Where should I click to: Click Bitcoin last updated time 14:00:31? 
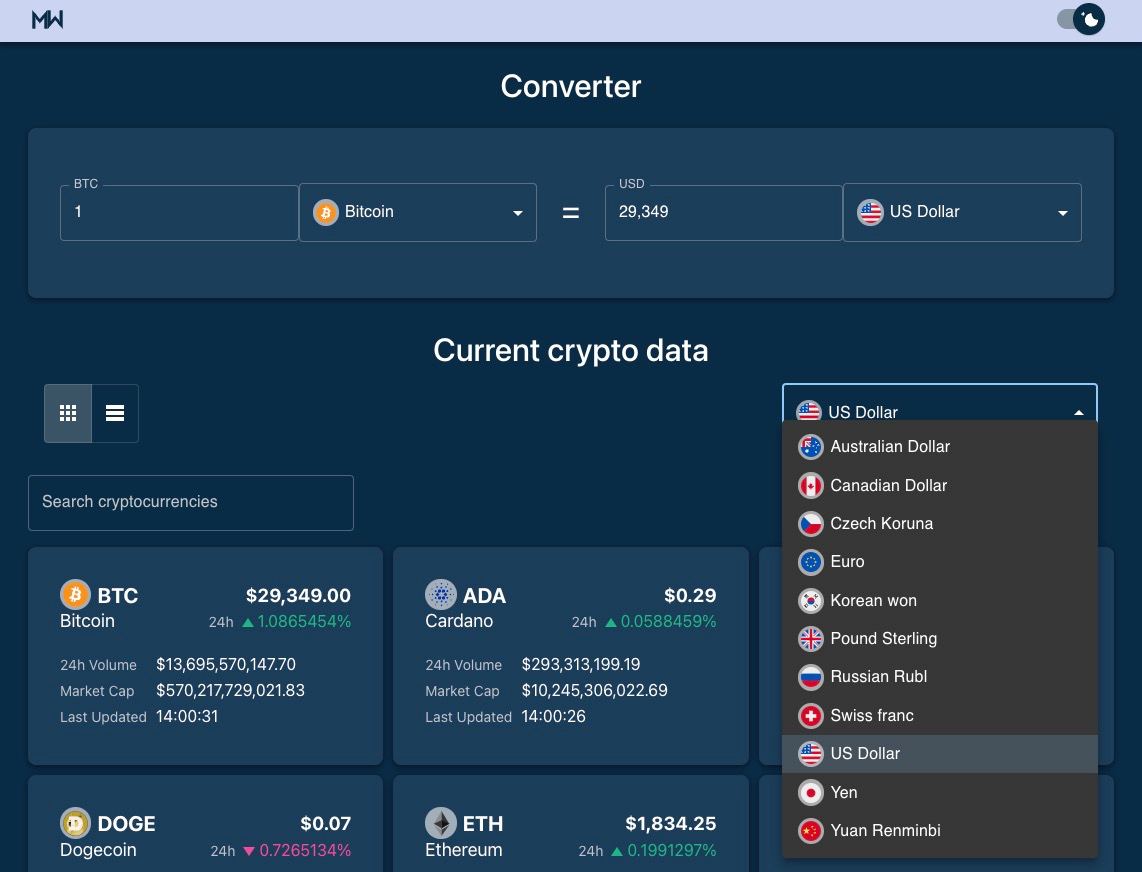187,717
